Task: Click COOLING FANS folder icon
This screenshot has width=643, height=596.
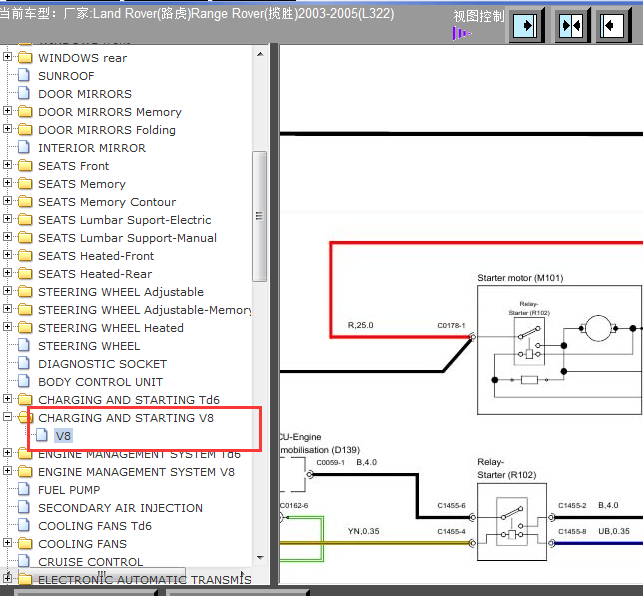Action: 25,543
